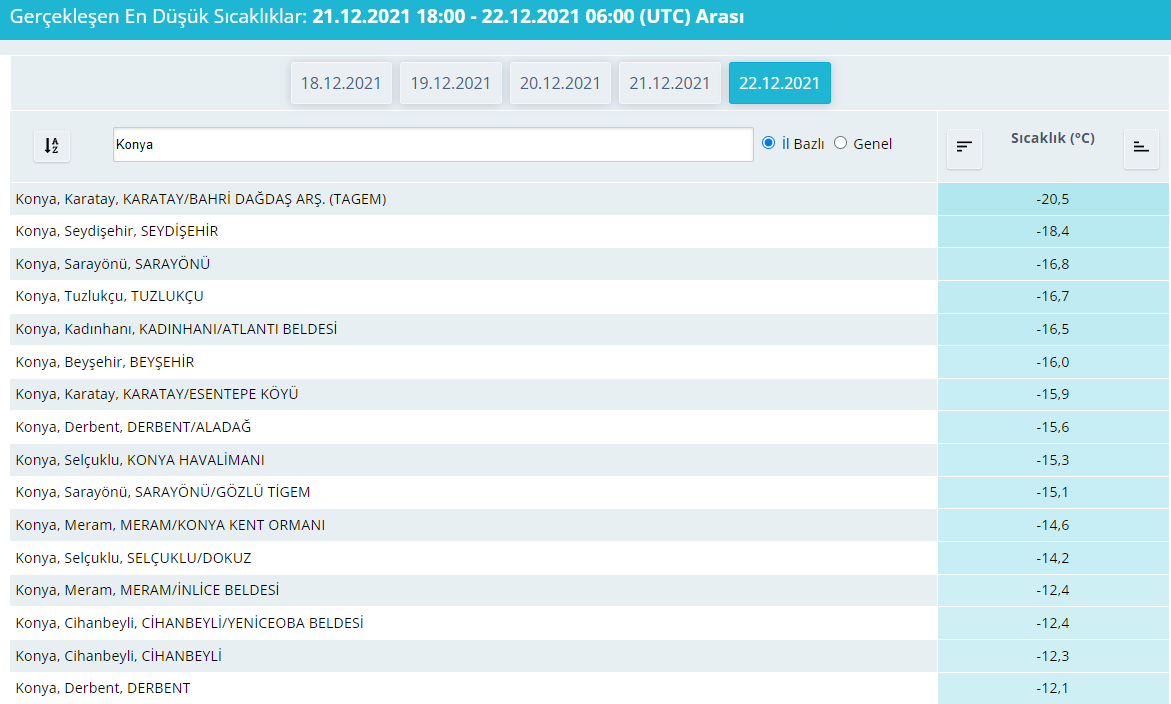Click the -12,1 temperature cell for Derbent
Screen dimensions: 1171x704
click(x=1053, y=688)
